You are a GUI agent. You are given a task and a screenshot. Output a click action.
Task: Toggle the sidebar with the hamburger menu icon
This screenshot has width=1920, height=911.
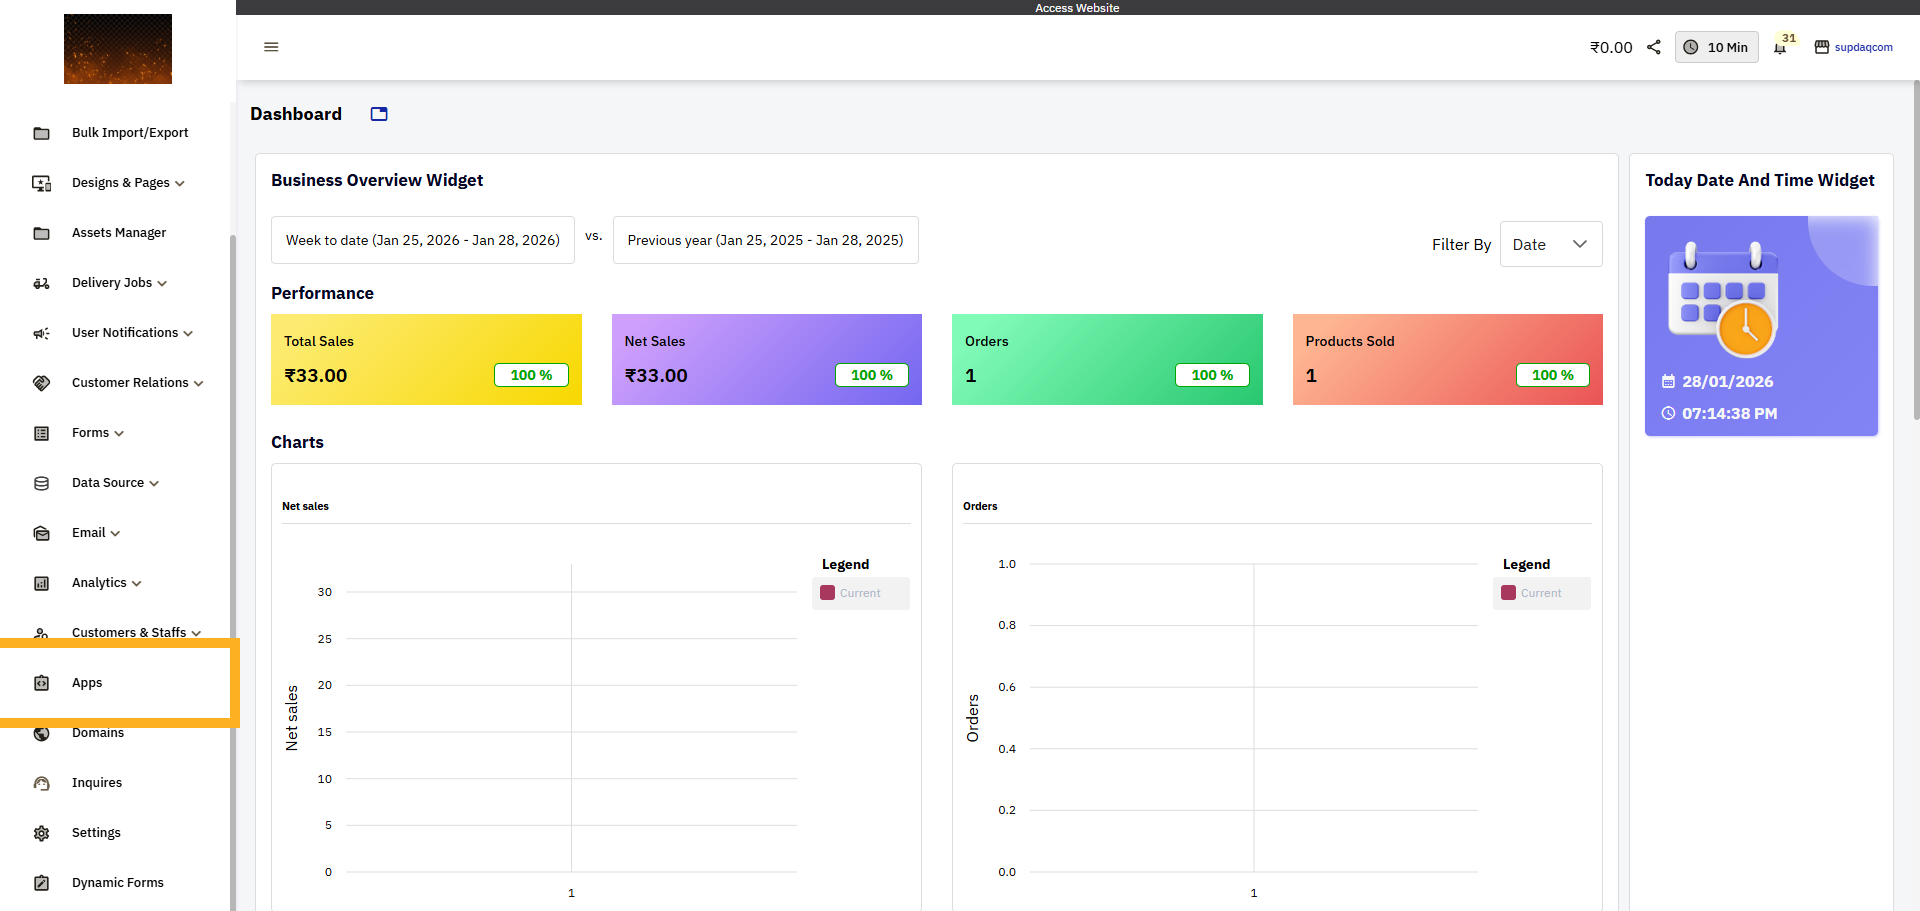271,47
